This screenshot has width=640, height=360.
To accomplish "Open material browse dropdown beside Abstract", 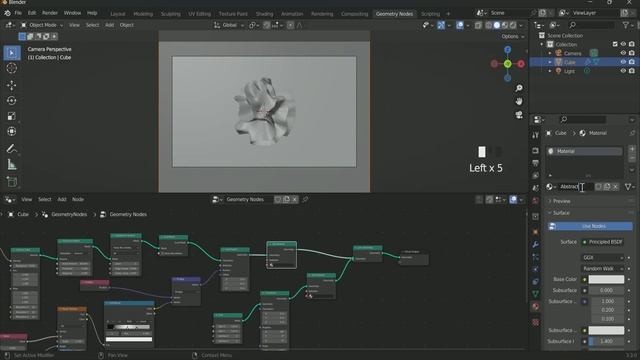I will point(551,187).
